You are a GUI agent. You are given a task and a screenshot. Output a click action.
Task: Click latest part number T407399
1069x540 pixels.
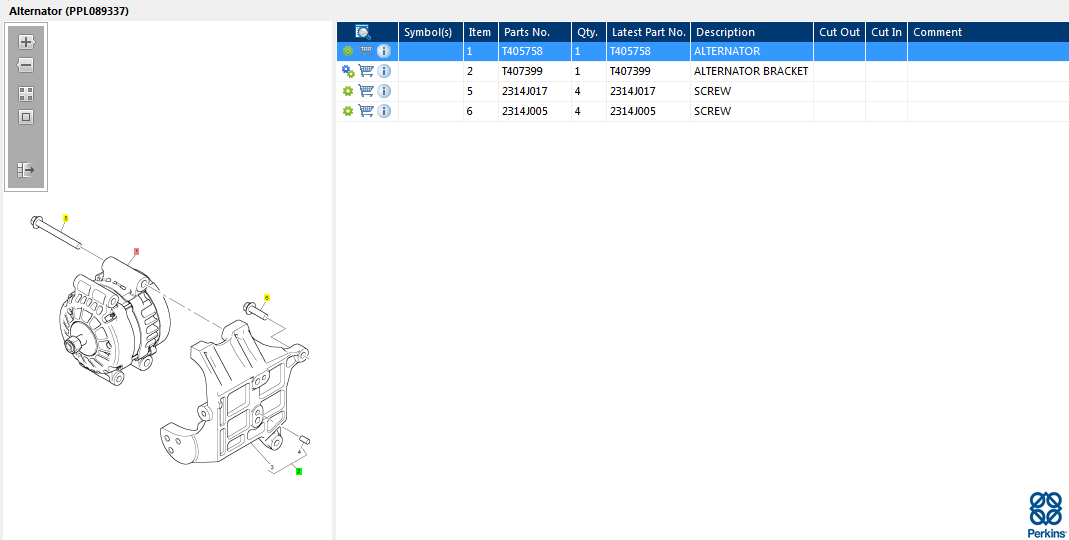pyautogui.click(x=630, y=71)
